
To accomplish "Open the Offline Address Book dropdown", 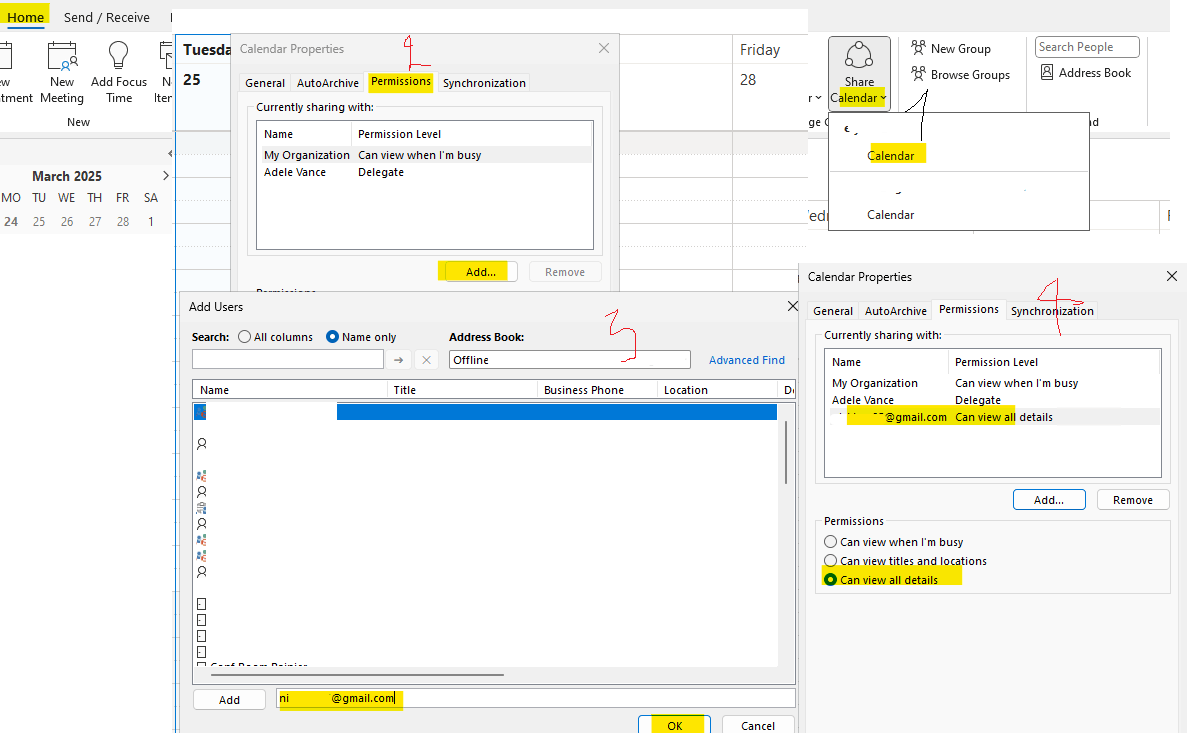I will click(x=683, y=359).
